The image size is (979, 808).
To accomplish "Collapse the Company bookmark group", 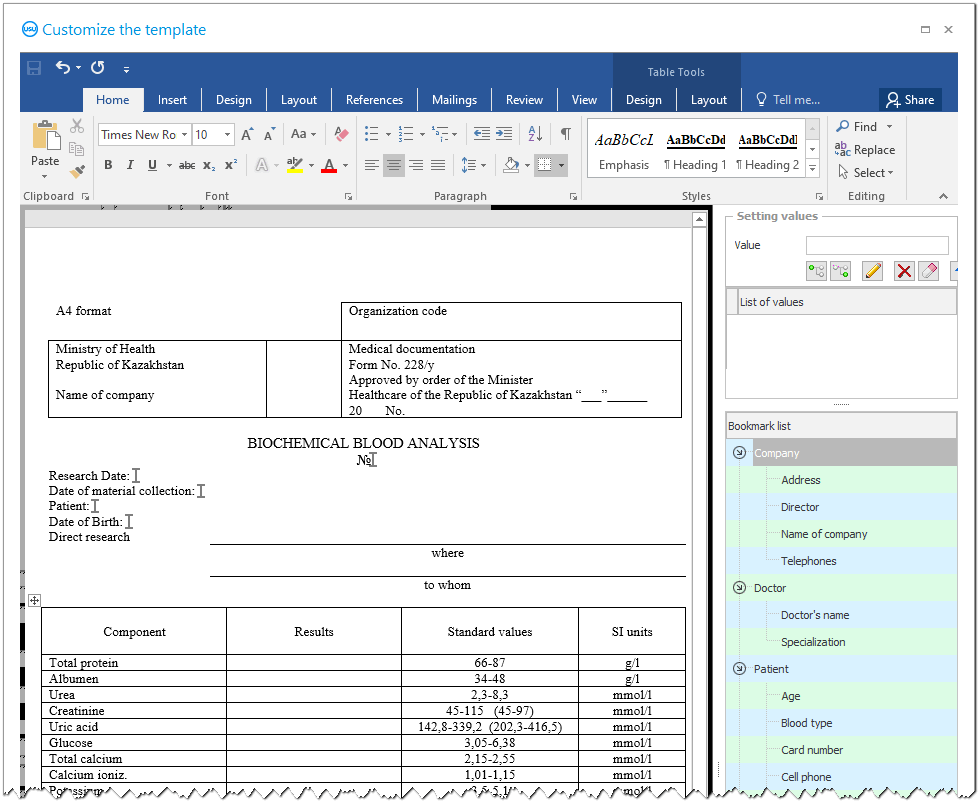I will [739, 453].
